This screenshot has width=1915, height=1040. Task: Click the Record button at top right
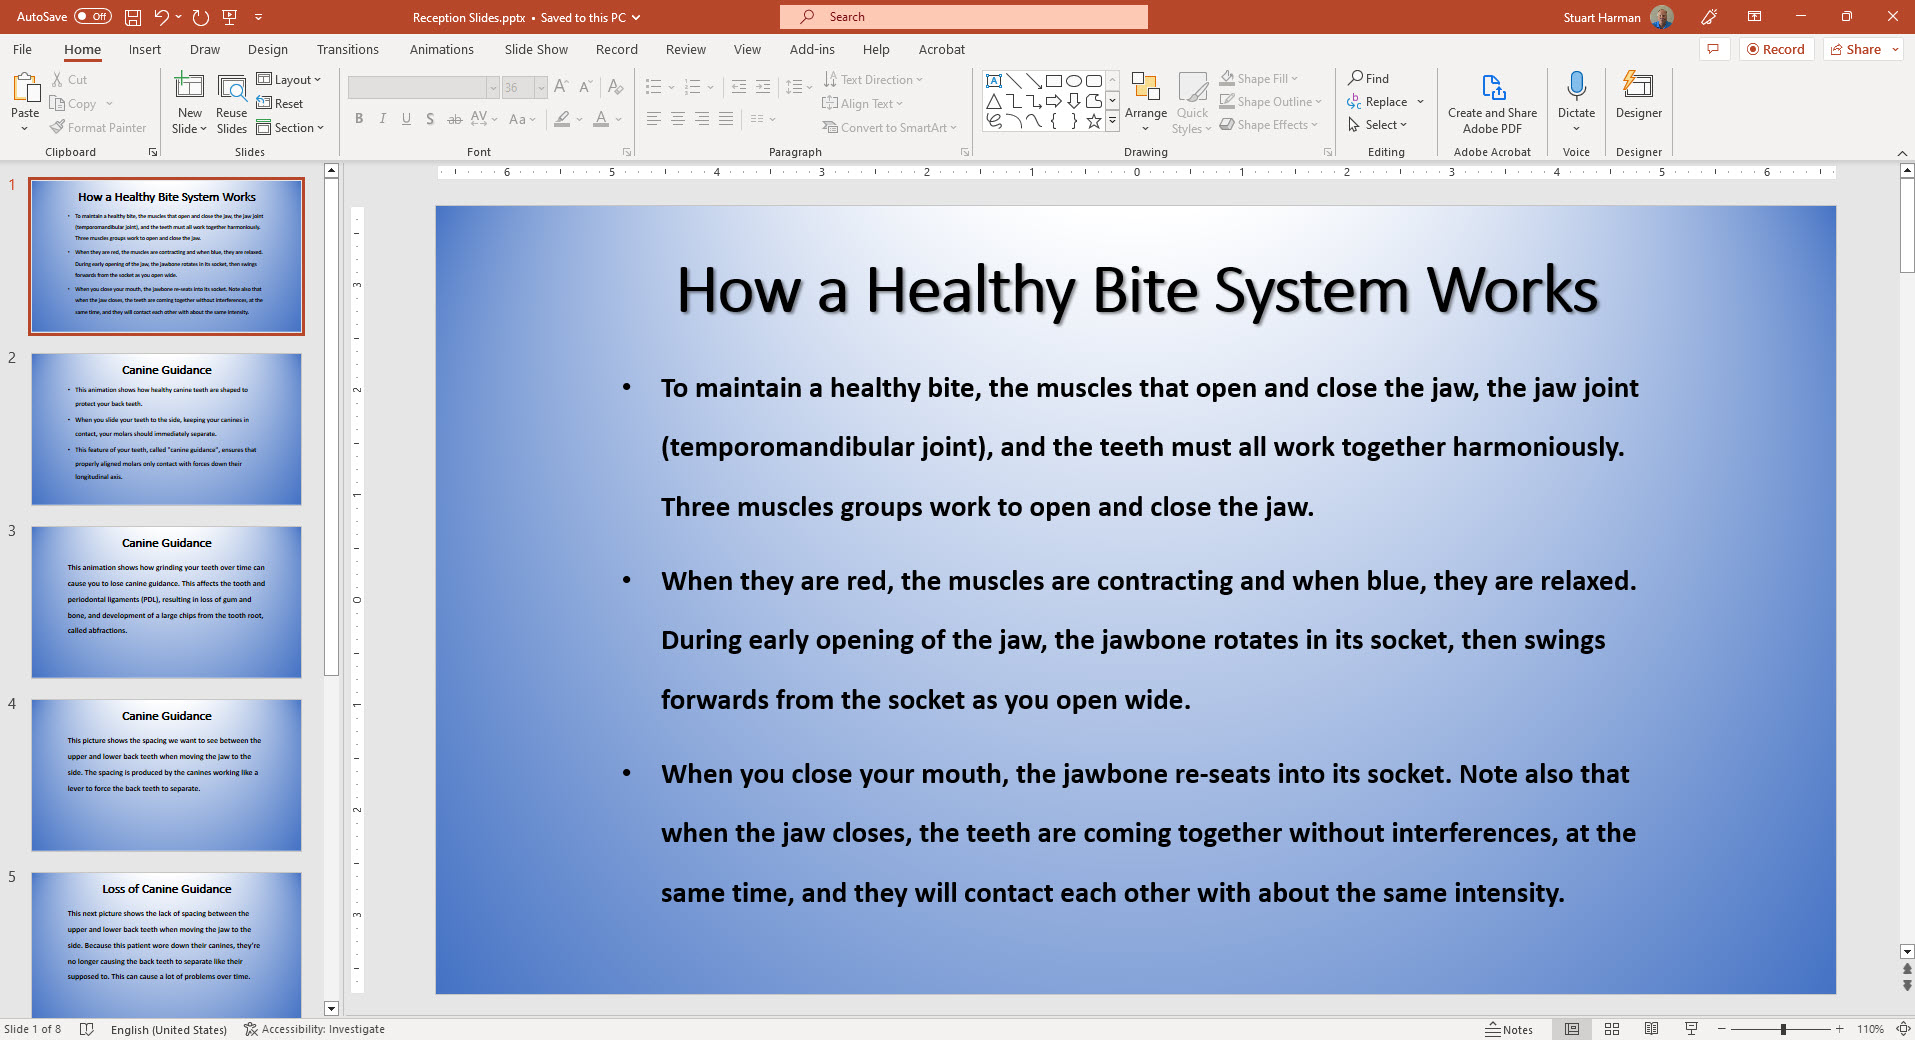pos(1776,49)
